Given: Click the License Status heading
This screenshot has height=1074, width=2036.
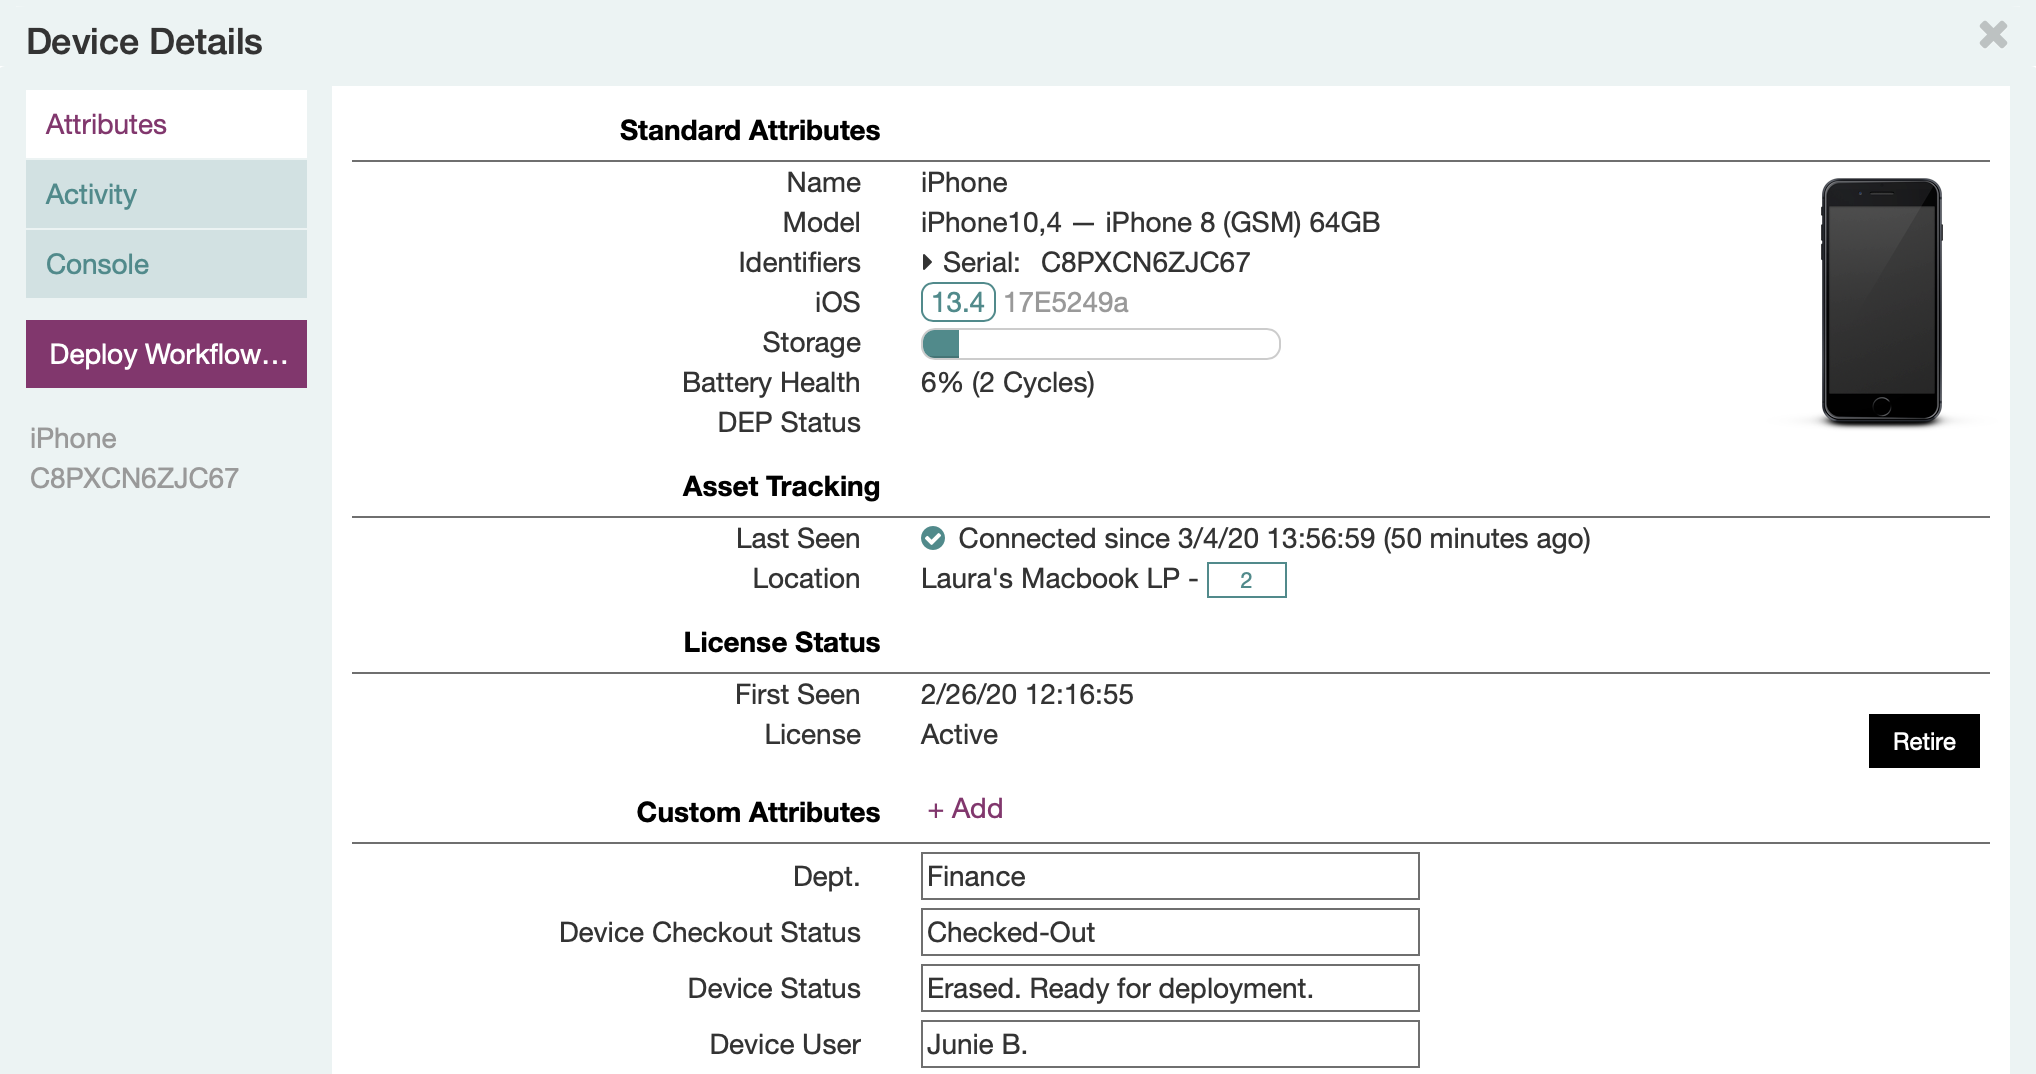Looking at the screenshot, I should pyautogui.click(x=782, y=642).
